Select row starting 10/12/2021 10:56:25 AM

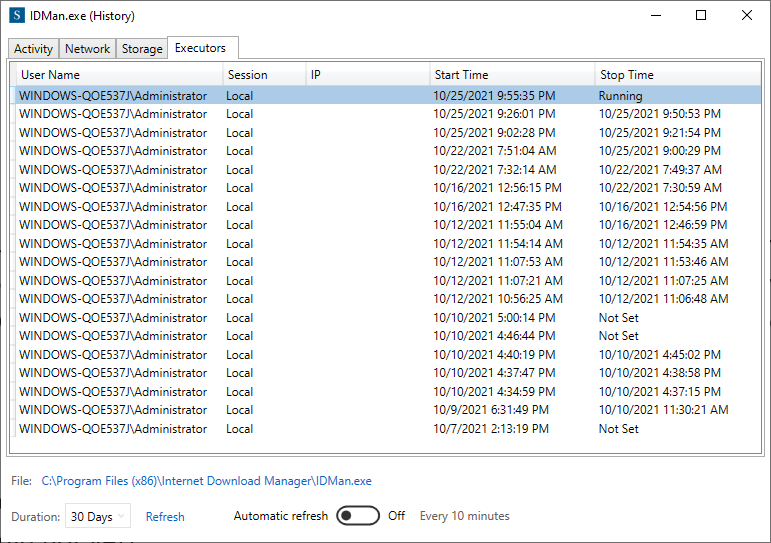point(387,299)
